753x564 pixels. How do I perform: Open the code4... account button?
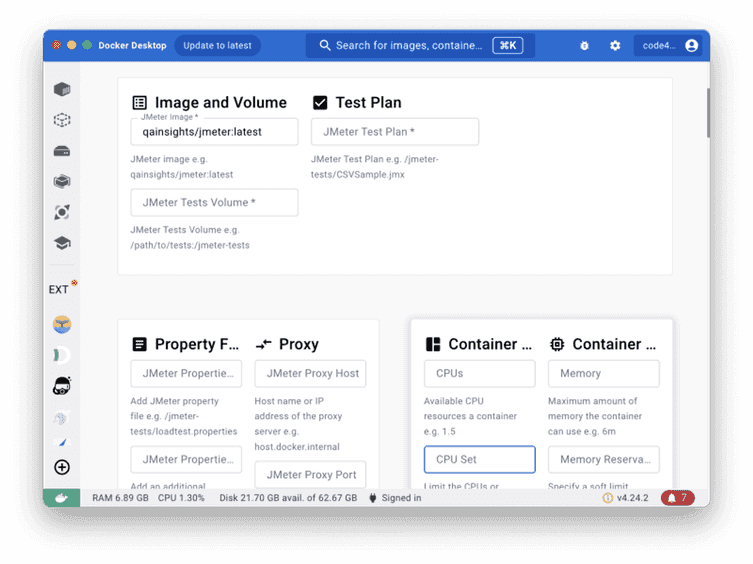(x=668, y=46)
